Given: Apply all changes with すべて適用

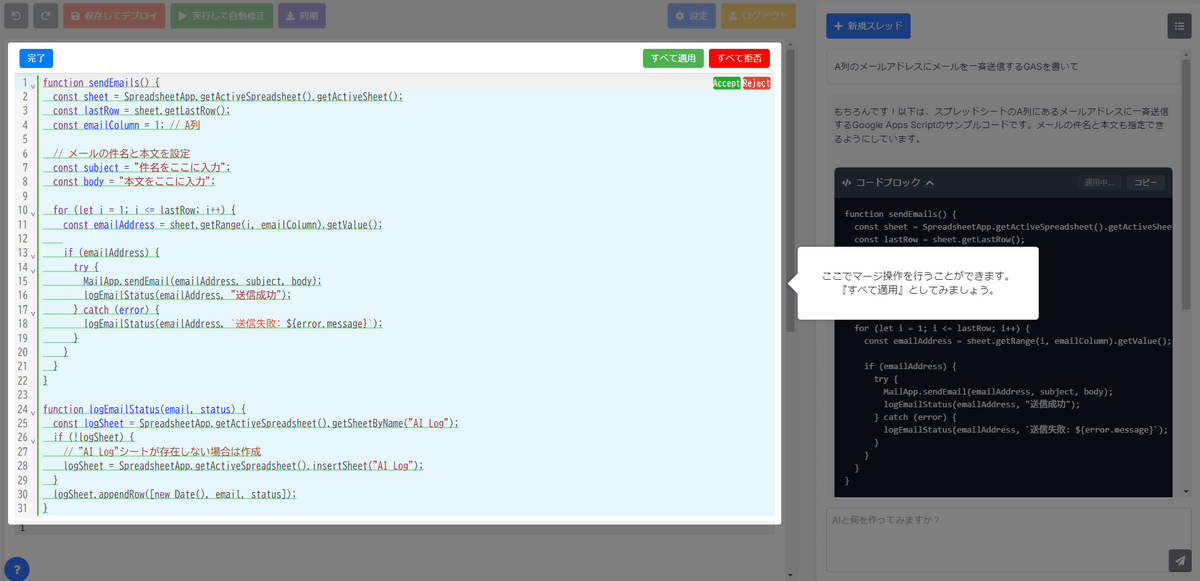Looking at the screenshot, I should point(673,58).
